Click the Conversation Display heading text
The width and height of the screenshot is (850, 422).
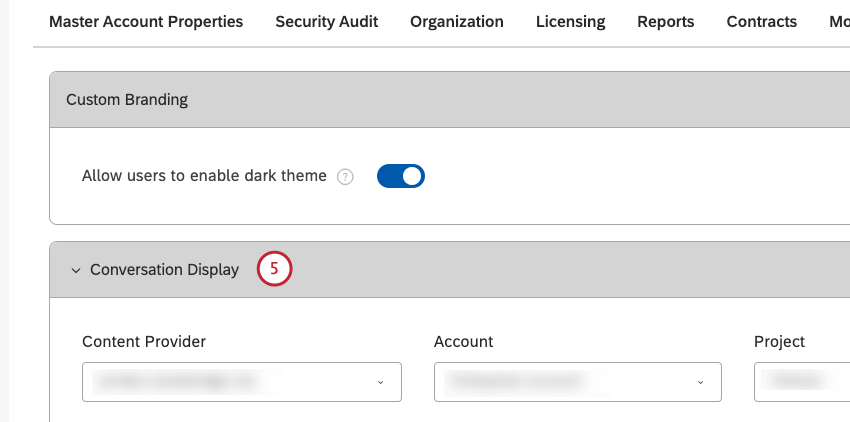click(164, 270)
